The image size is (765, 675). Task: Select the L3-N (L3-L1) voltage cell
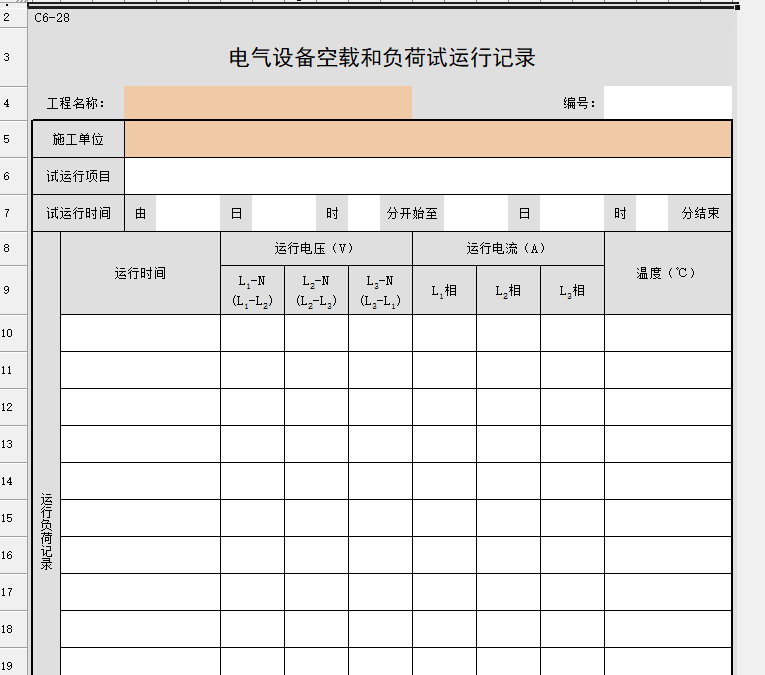click(380, 291)
